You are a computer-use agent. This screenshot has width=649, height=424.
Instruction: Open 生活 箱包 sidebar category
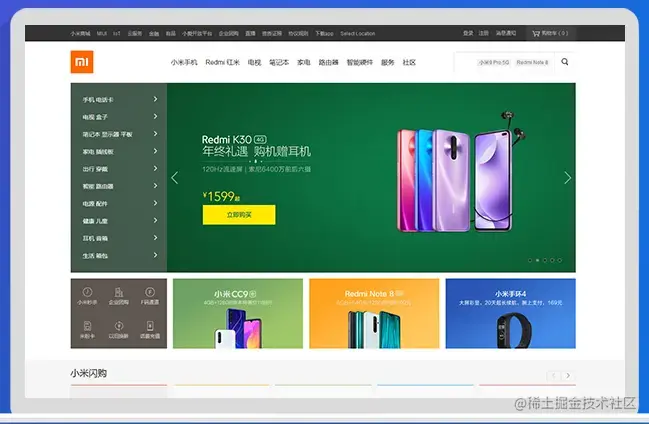(119, 255)
